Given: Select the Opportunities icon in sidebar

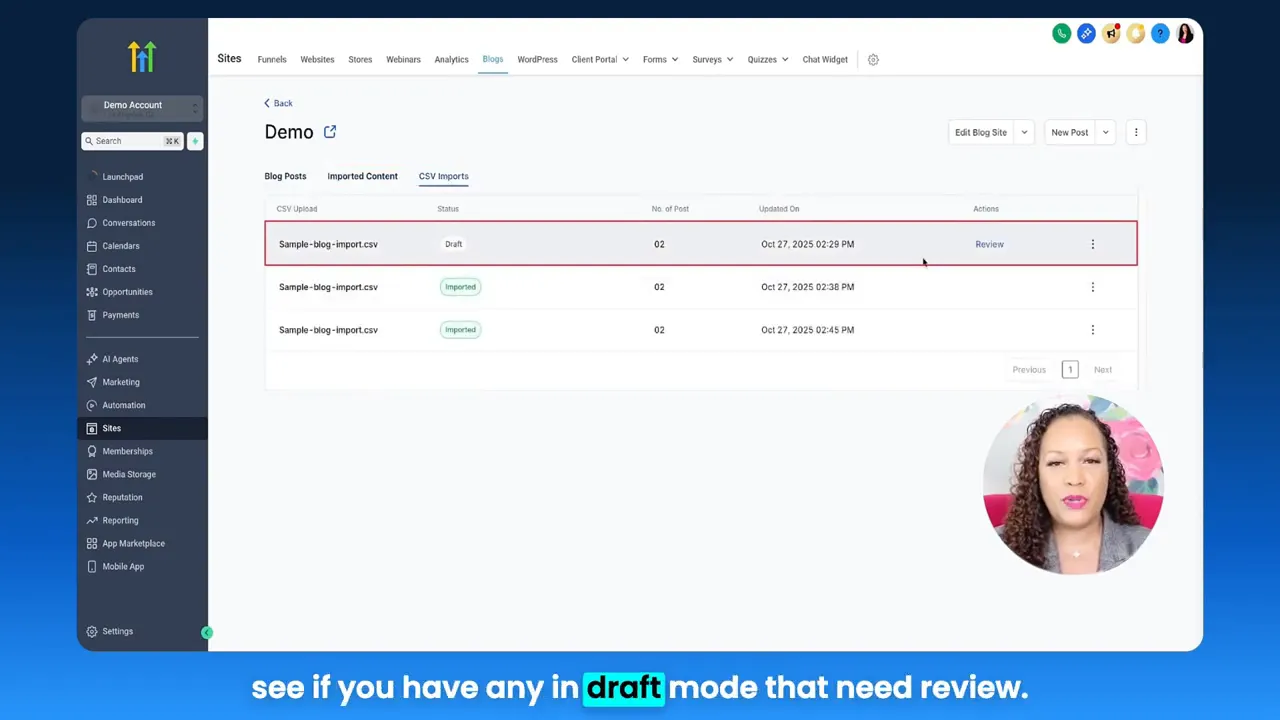Looking at the screenshot, I should point(93,291).
